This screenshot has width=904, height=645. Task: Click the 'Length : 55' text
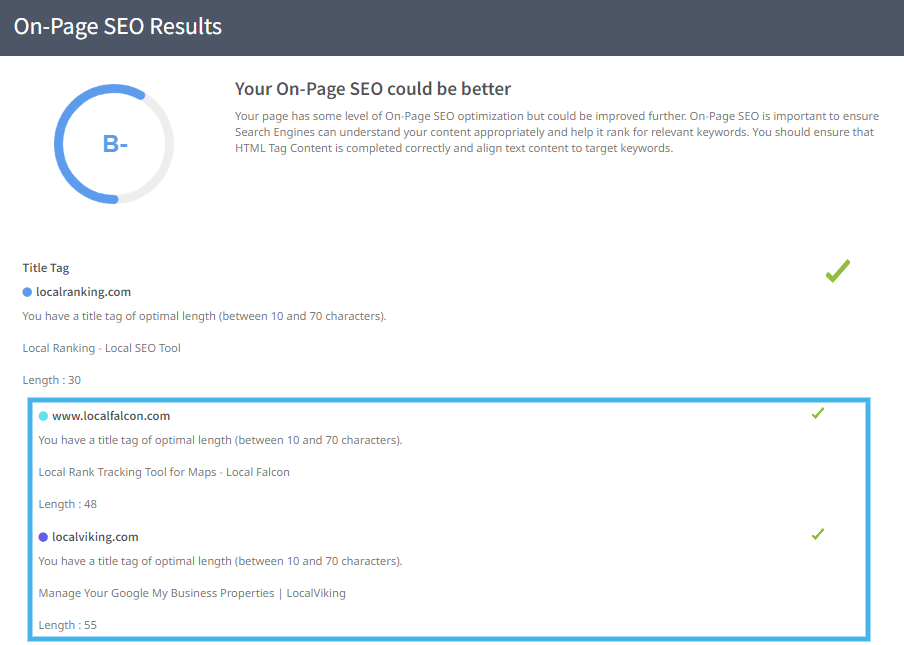tap(68, 625)
